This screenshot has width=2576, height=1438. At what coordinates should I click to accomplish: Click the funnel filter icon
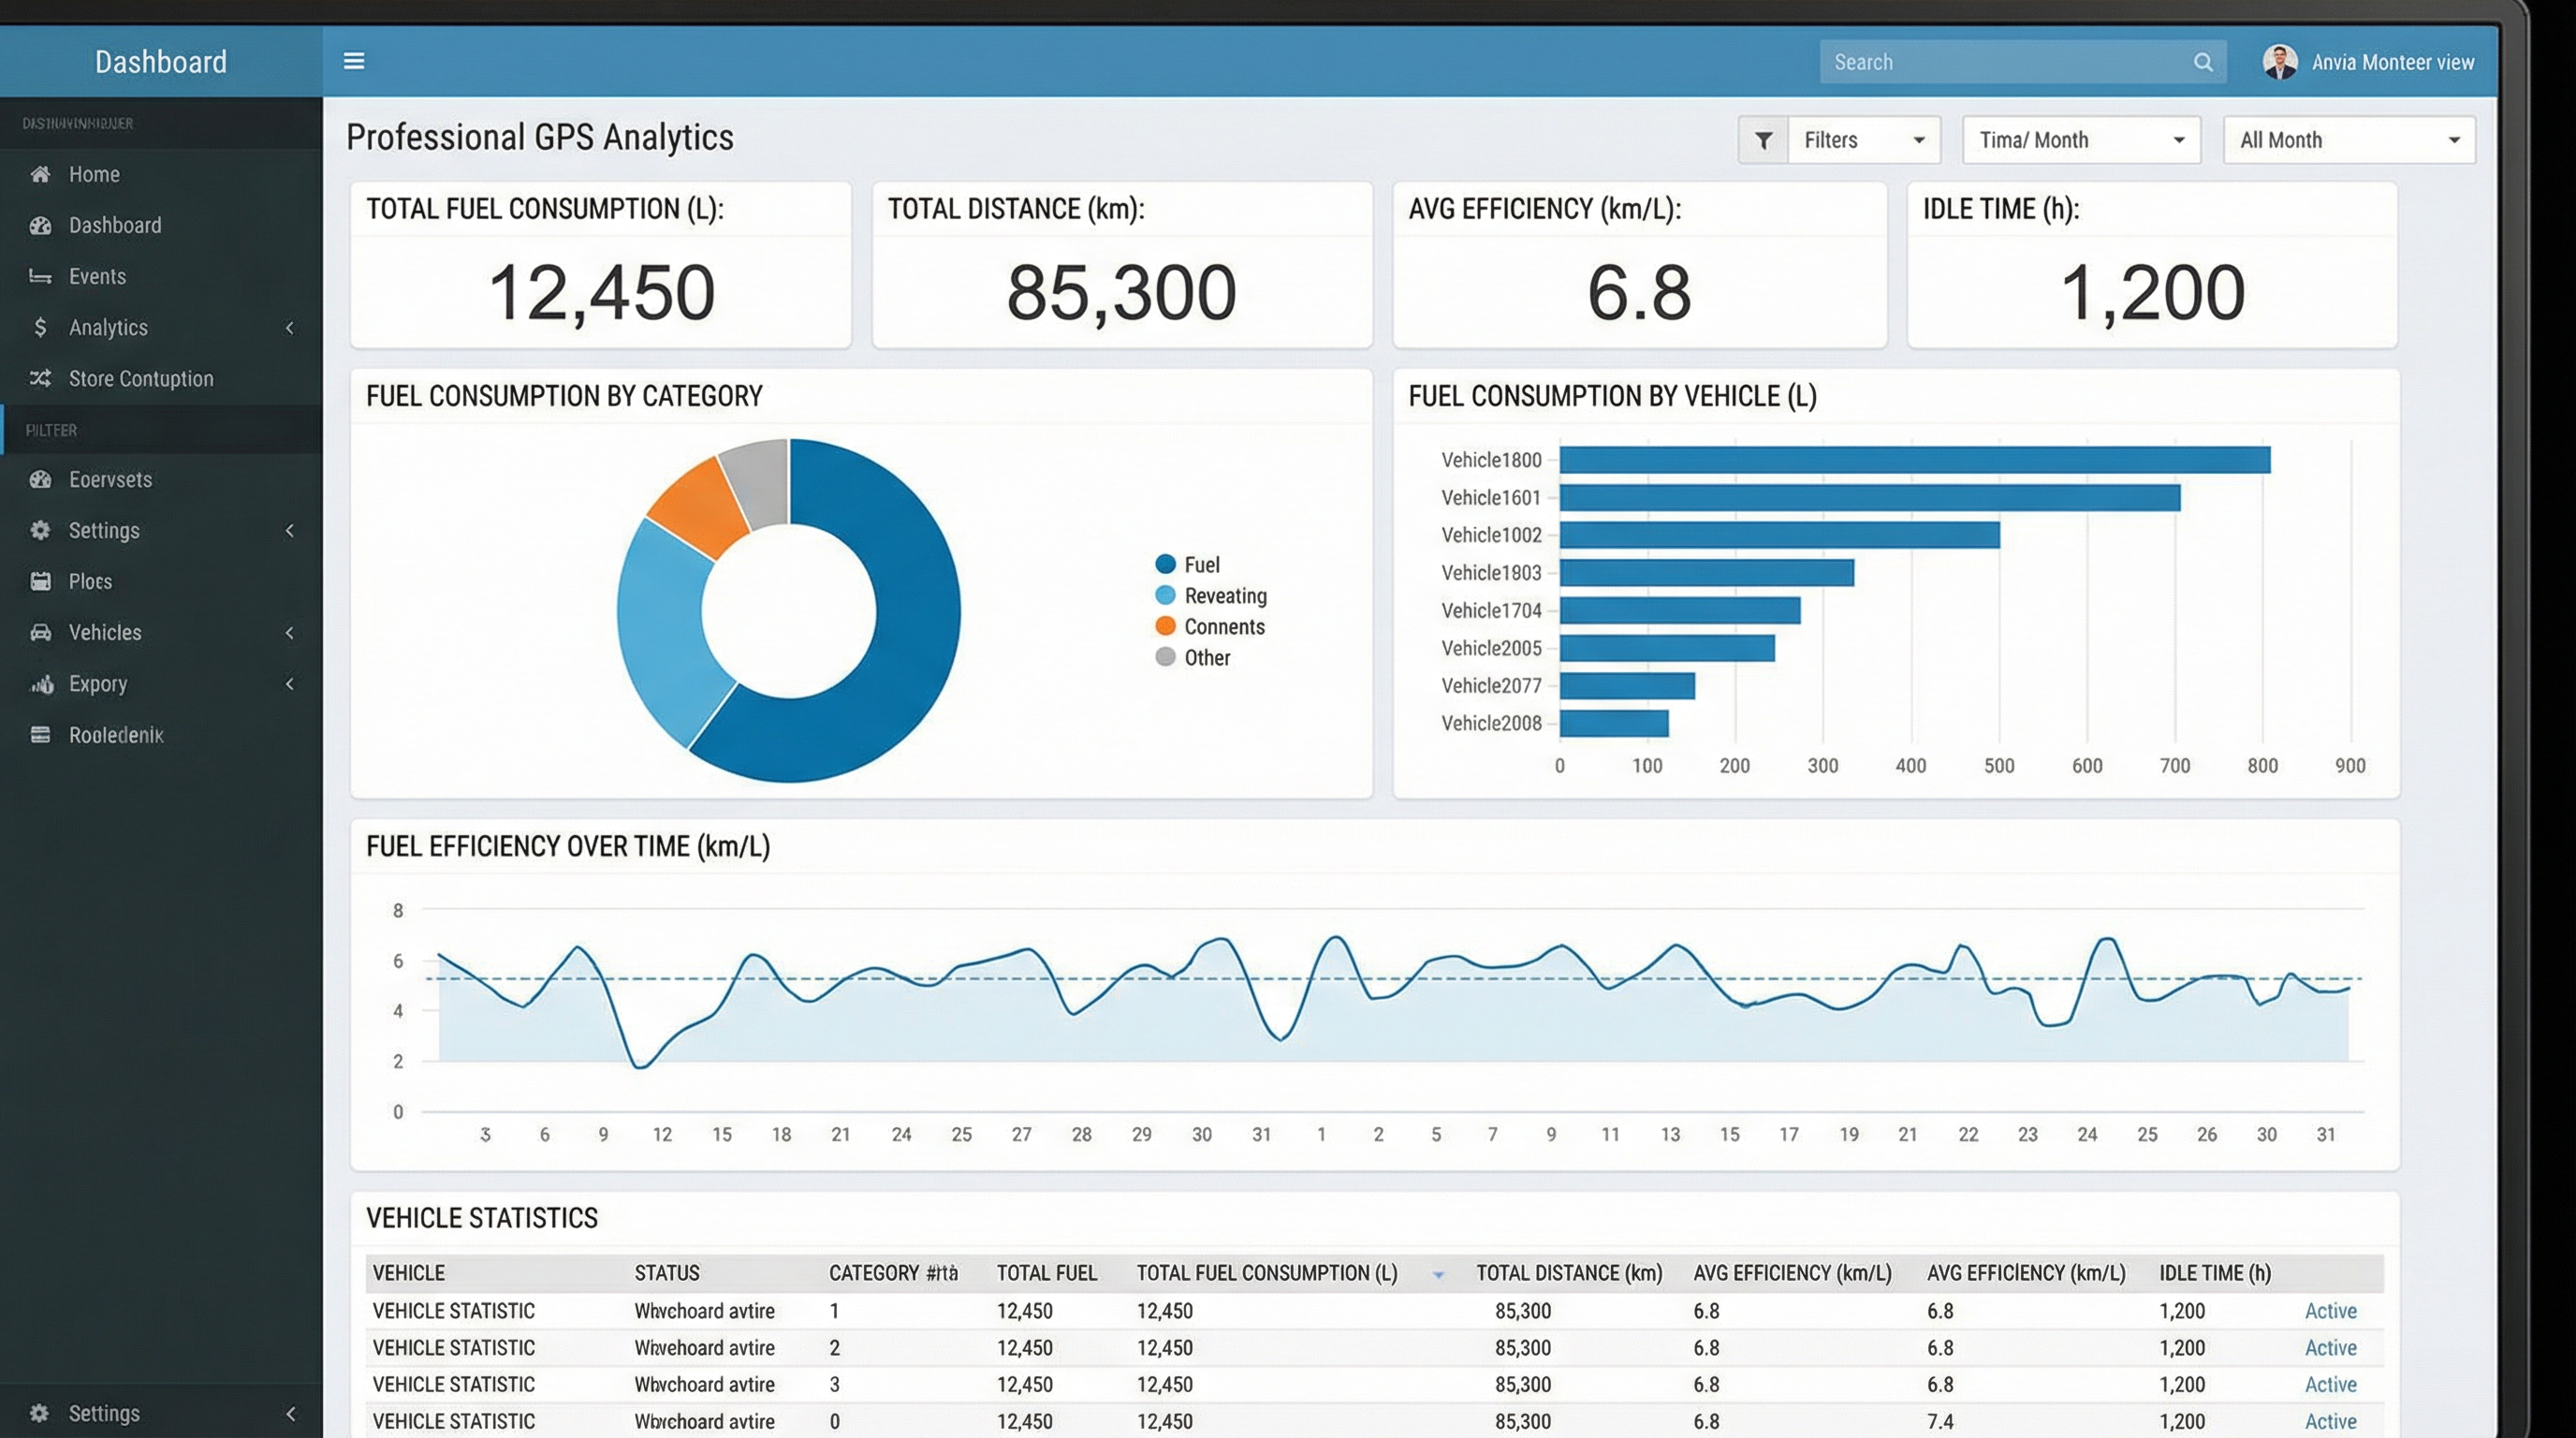1763,140
